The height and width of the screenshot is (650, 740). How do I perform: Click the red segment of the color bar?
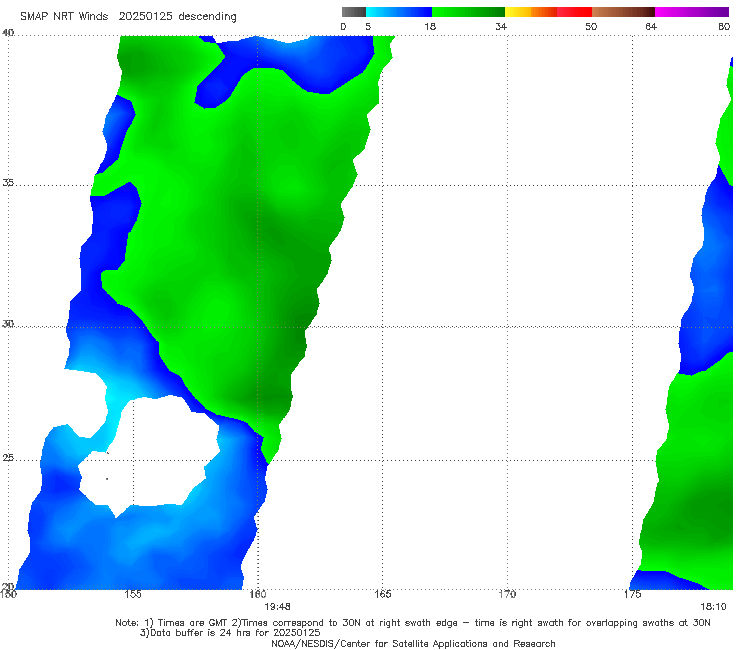574,12
